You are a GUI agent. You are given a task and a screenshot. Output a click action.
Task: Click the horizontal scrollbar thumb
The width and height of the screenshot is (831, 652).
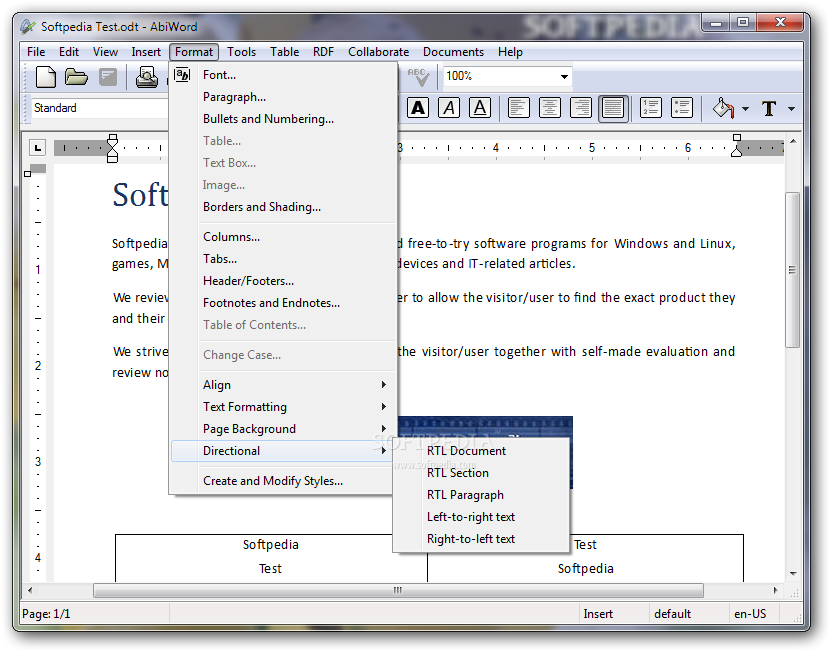pos(398,590)
